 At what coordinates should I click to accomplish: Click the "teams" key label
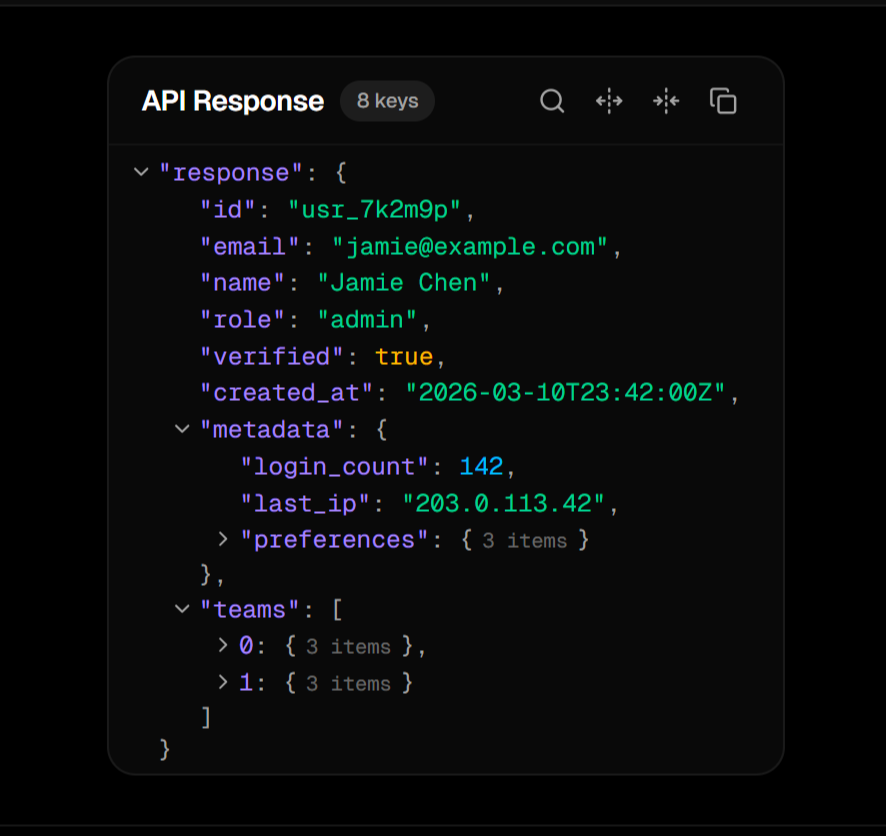tap(250, 609)
